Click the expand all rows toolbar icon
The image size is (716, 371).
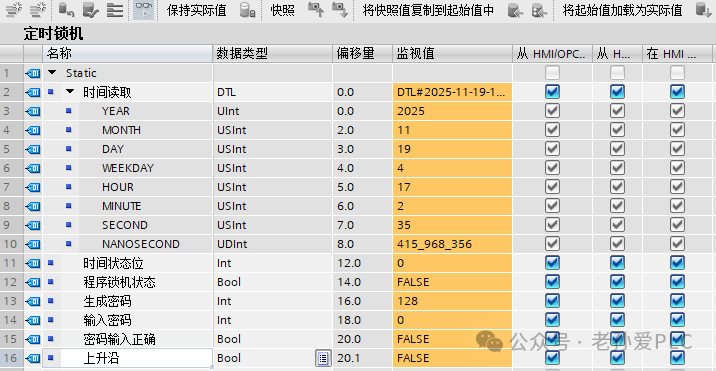click(x=115, y=10)
